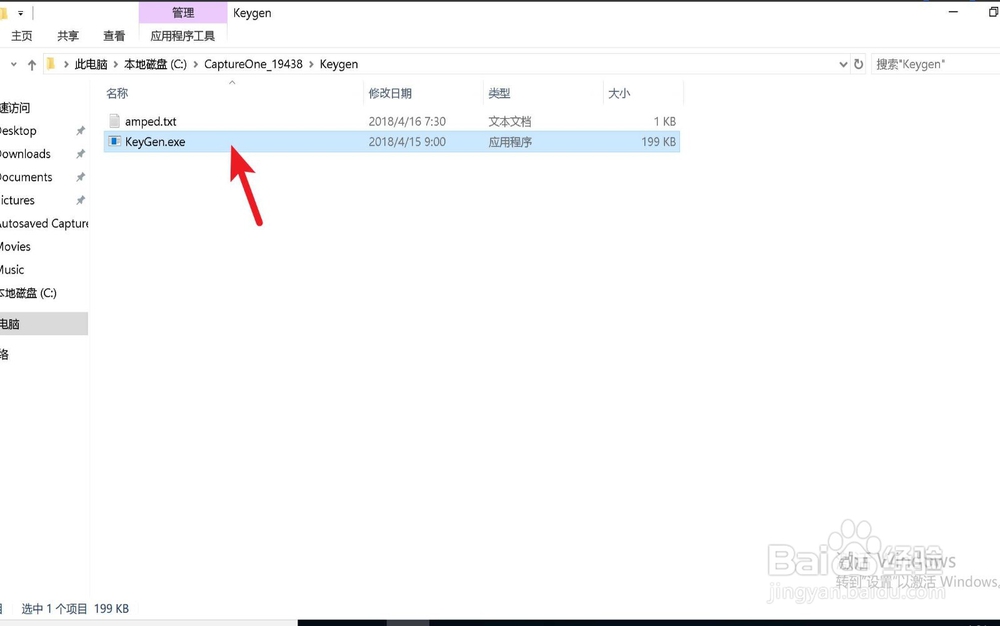Refresh the current folder view
Viewport: 1000px width, 626px height.
[858, 64]
